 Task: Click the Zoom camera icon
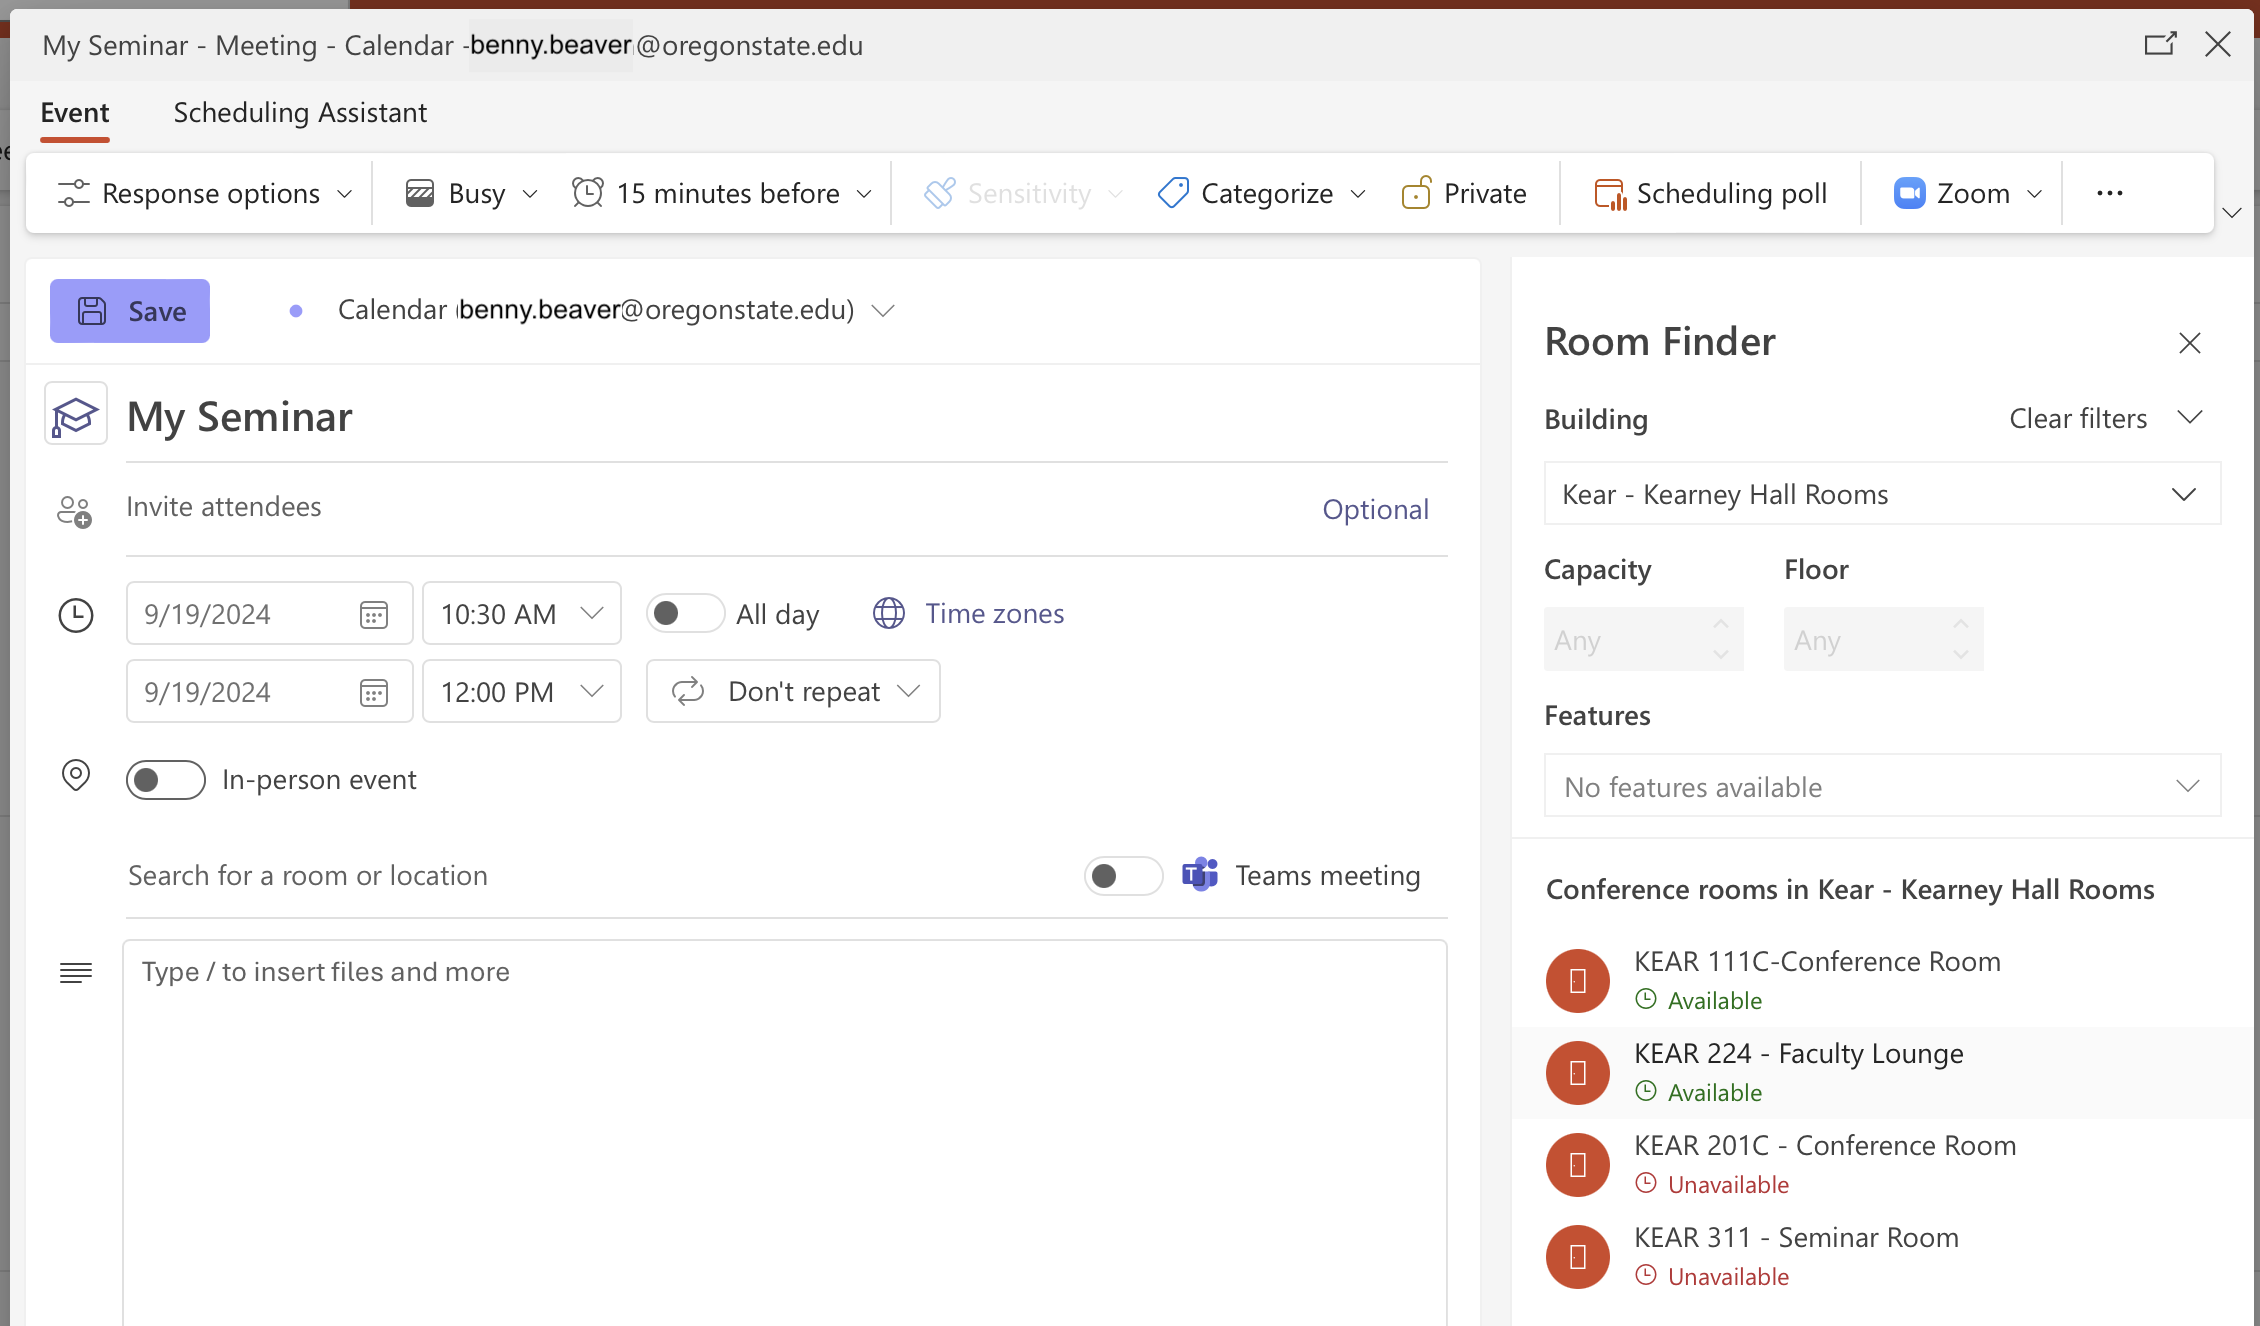(x=1910, y=193)
